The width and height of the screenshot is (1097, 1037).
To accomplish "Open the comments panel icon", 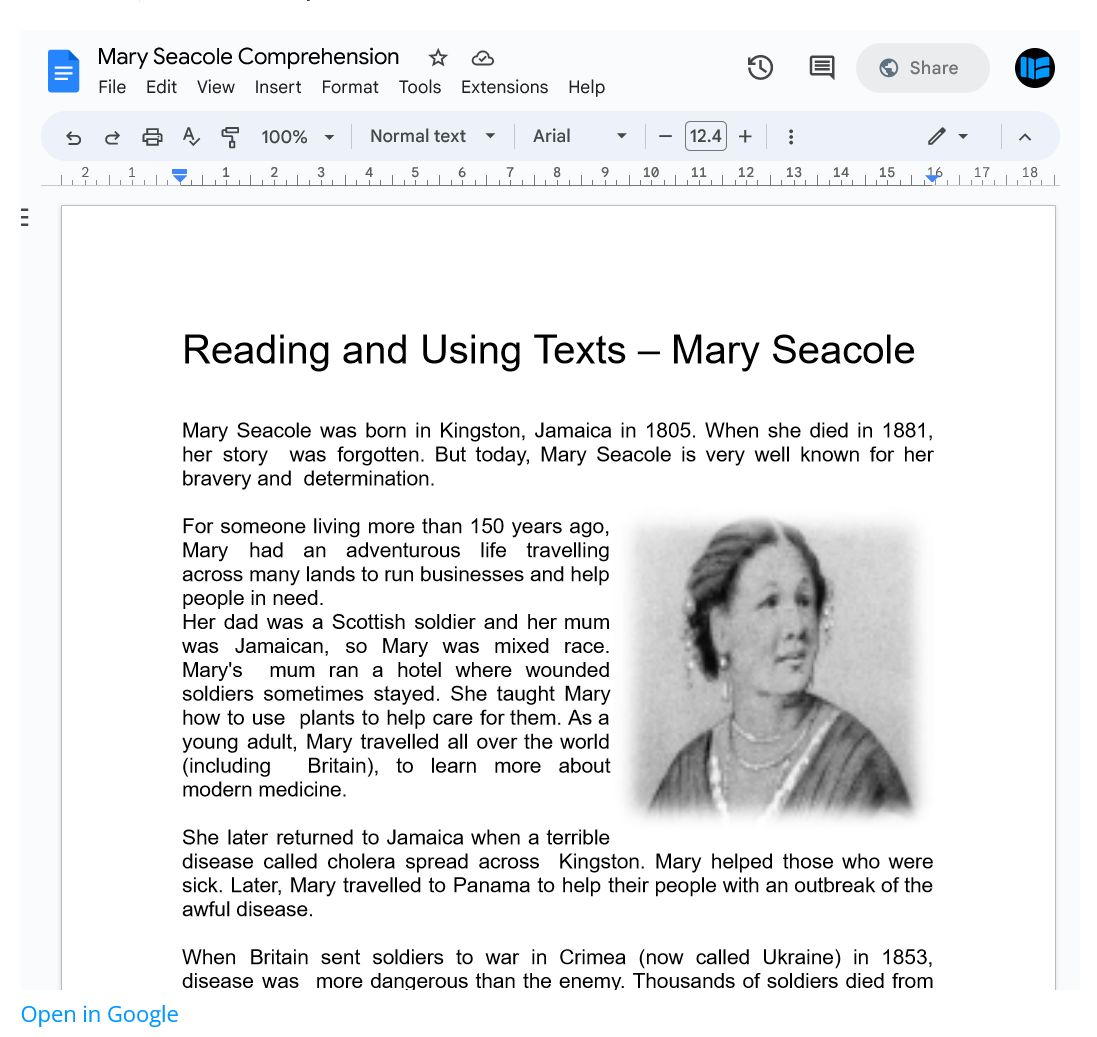I will click(x=821, y=68).
